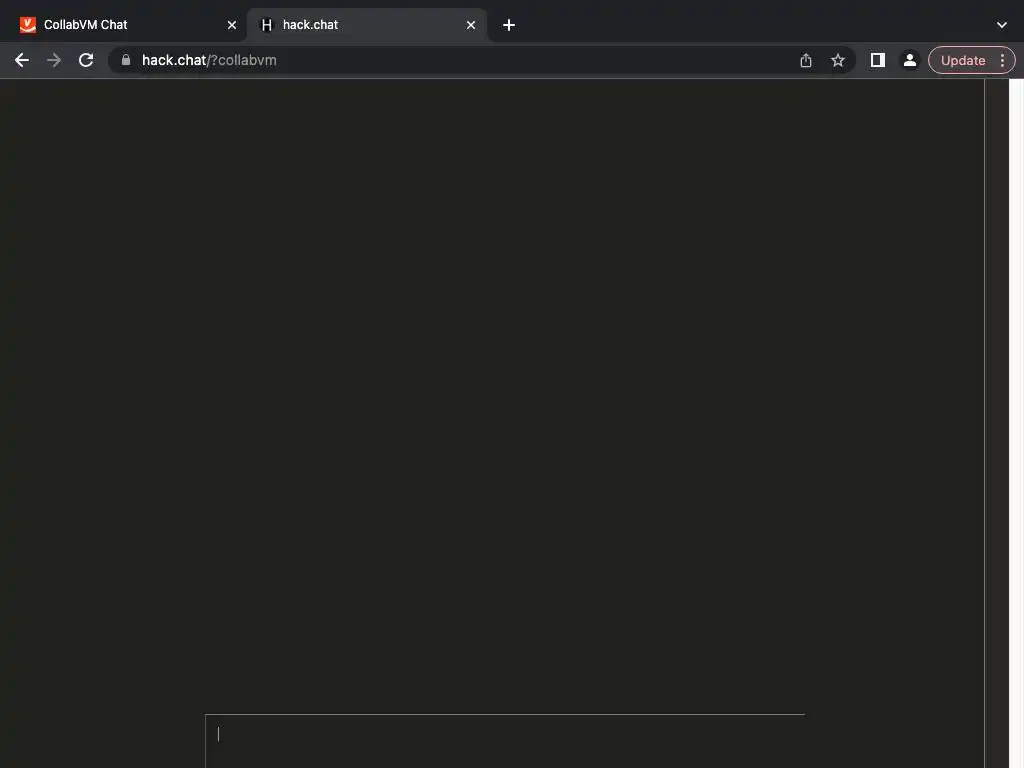Select the hack.chat tab
Viewport: 1024px width, 768px height.
click(x=366, y=25)
